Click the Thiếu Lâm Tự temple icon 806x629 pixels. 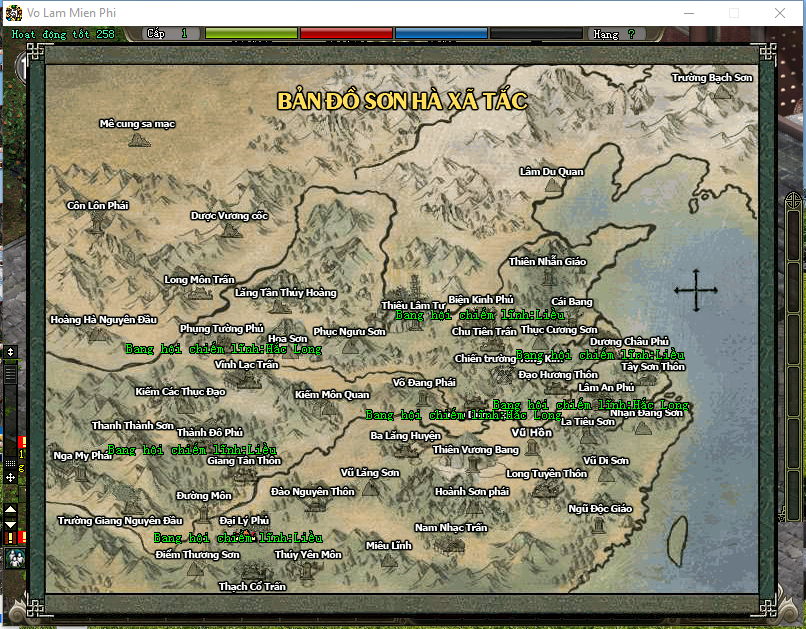tap(414, 288)
